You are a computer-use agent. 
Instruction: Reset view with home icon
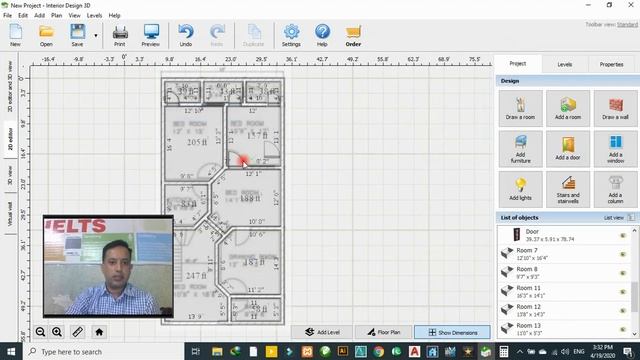click(x=99, y=332)
